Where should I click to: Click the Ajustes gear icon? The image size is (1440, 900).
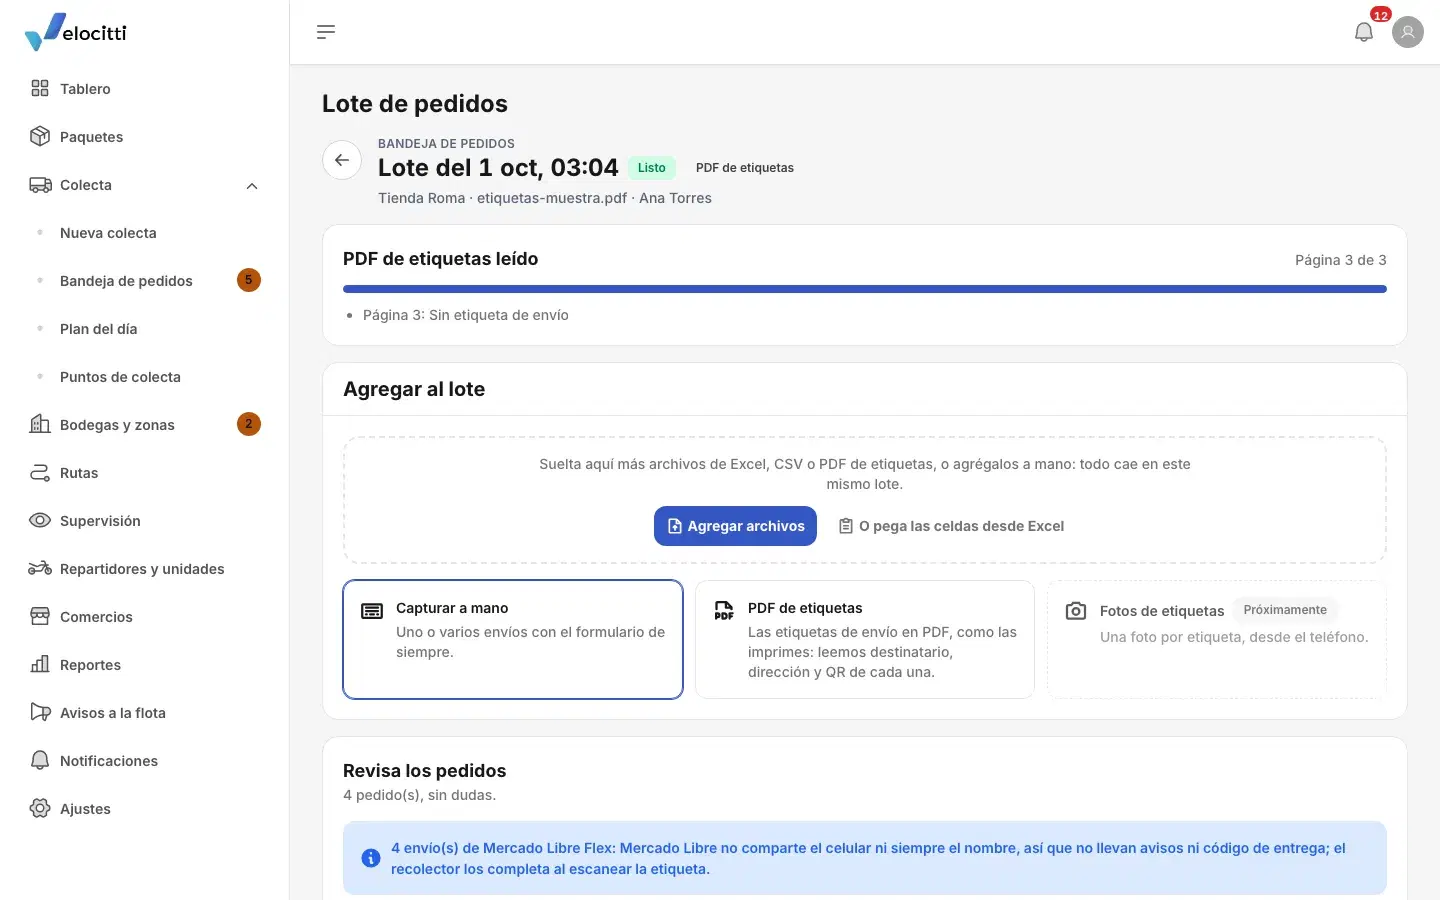click(x=40, y=808)
